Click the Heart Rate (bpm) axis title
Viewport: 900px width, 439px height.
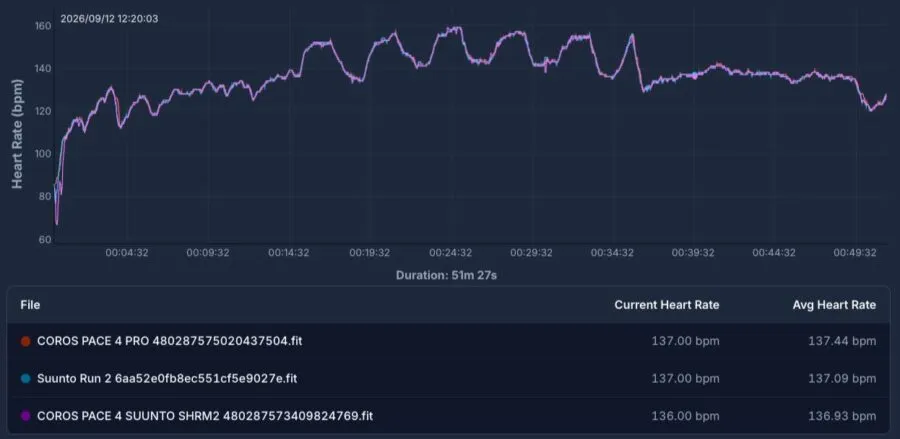18,133
